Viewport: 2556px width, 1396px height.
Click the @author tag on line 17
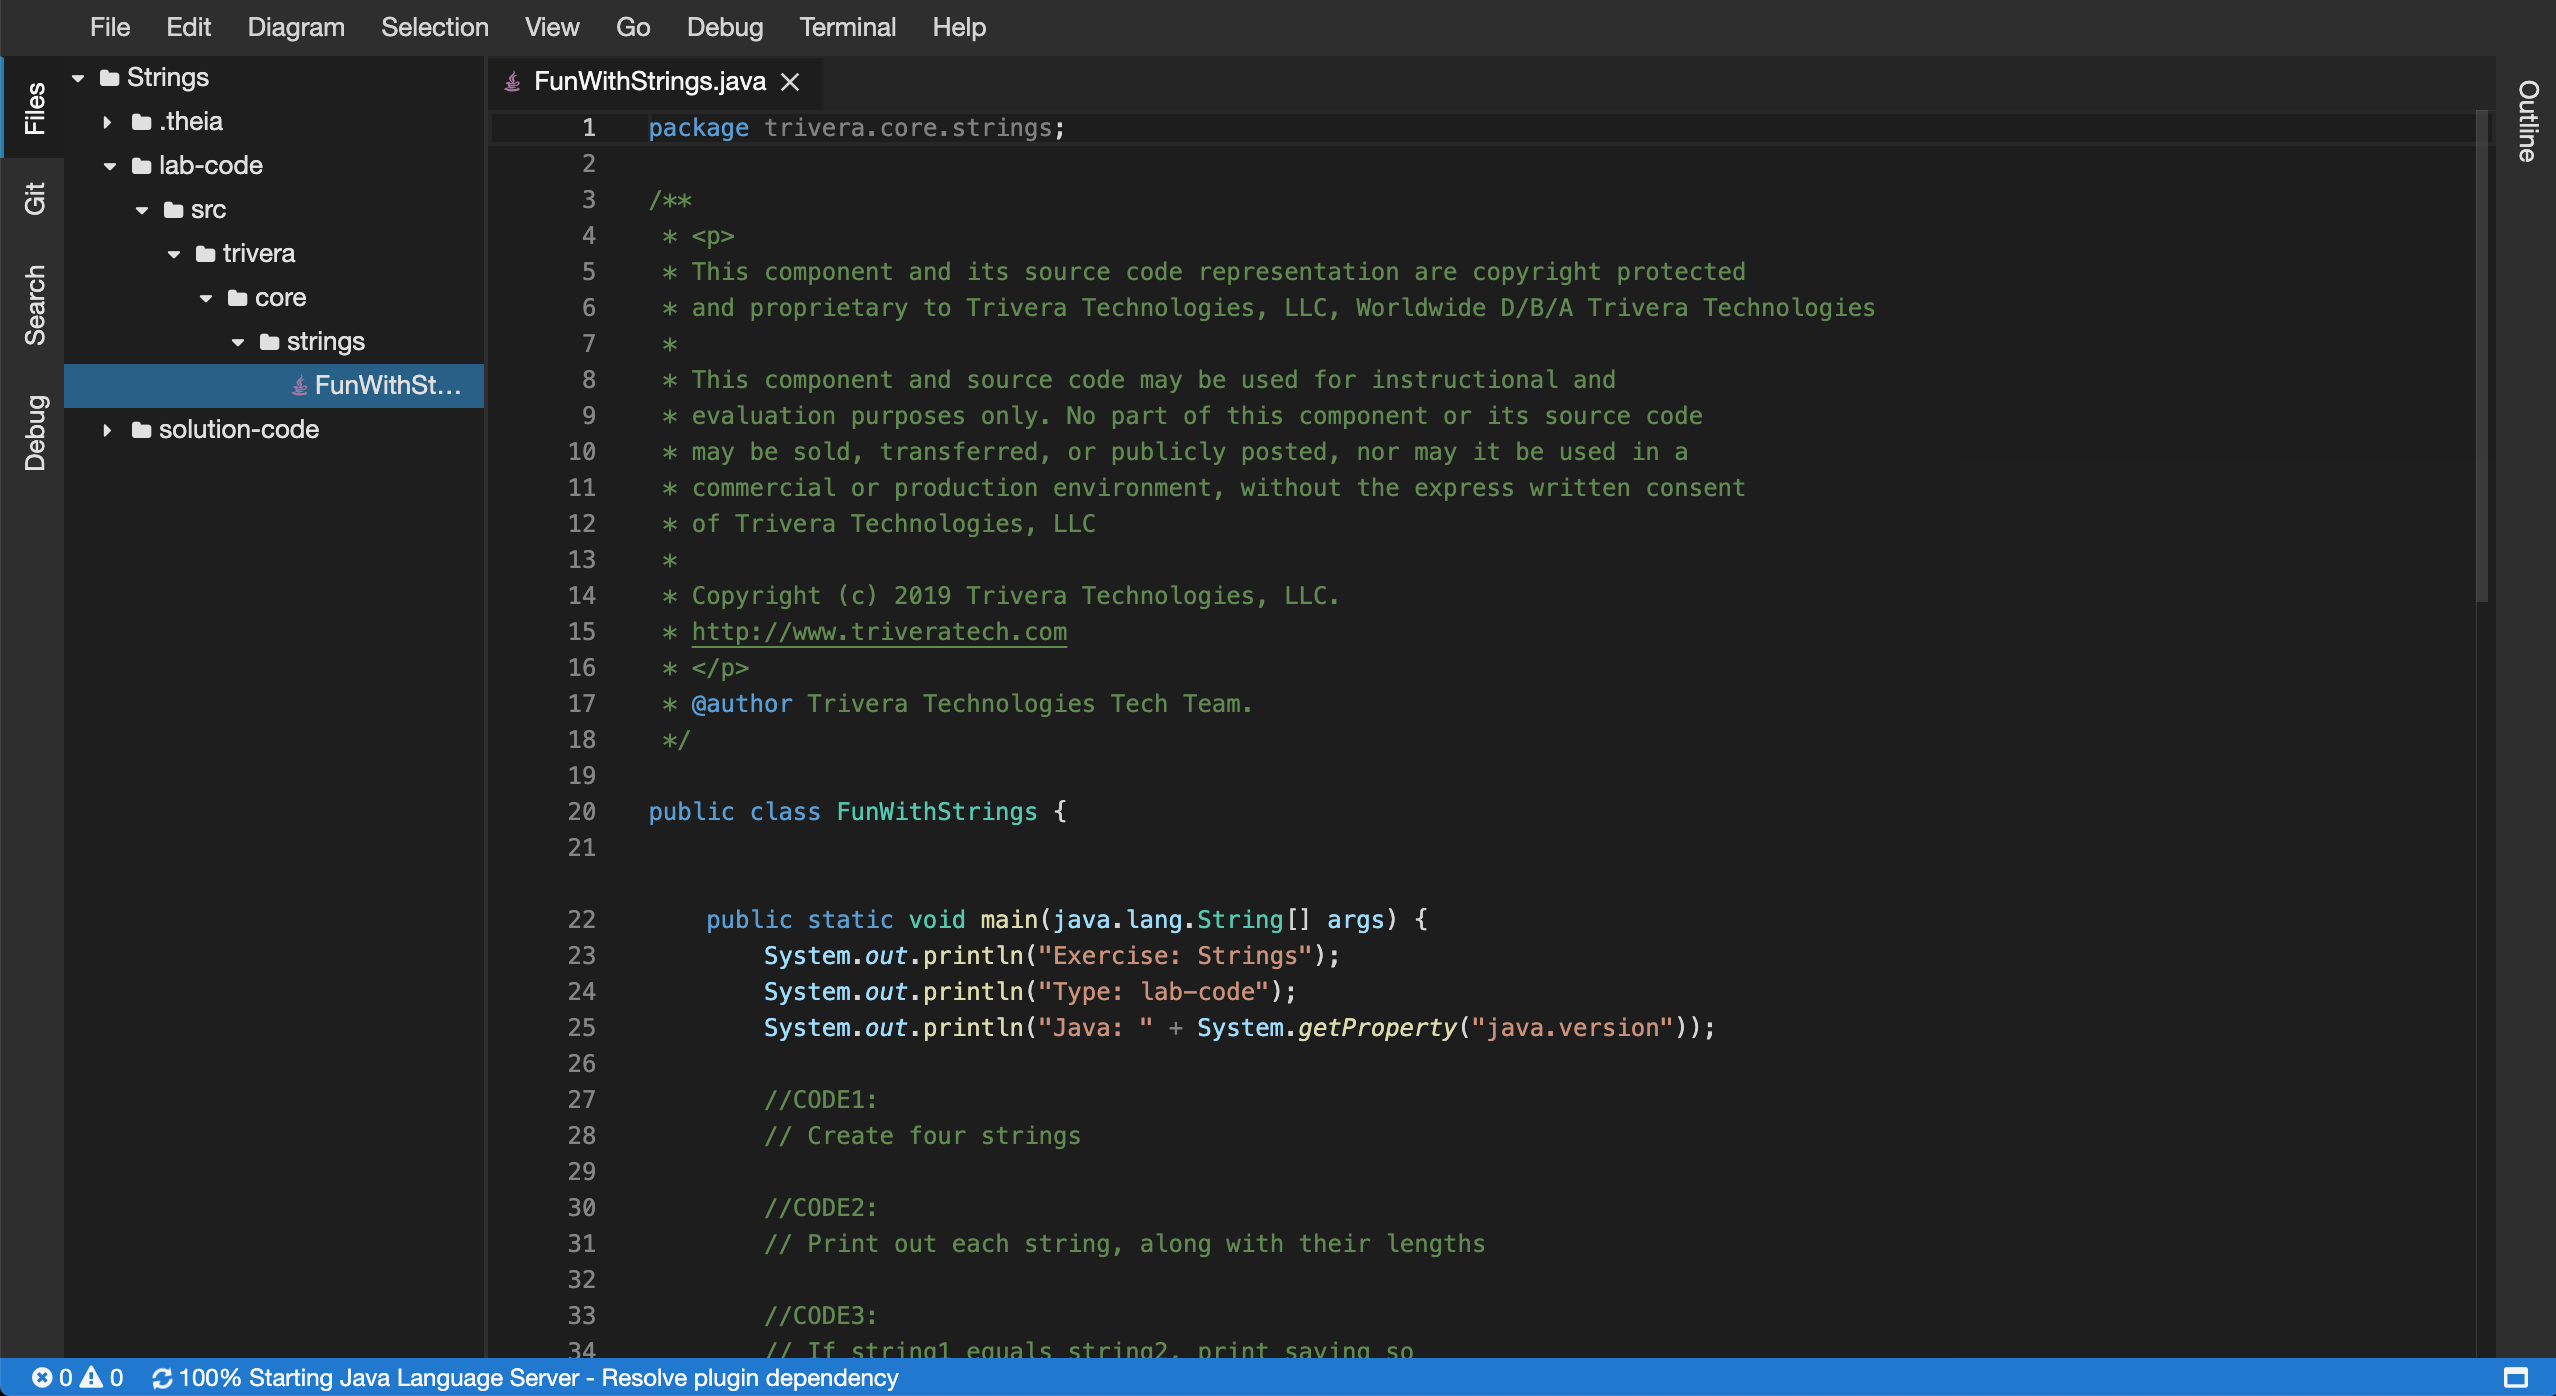(742, 704)
